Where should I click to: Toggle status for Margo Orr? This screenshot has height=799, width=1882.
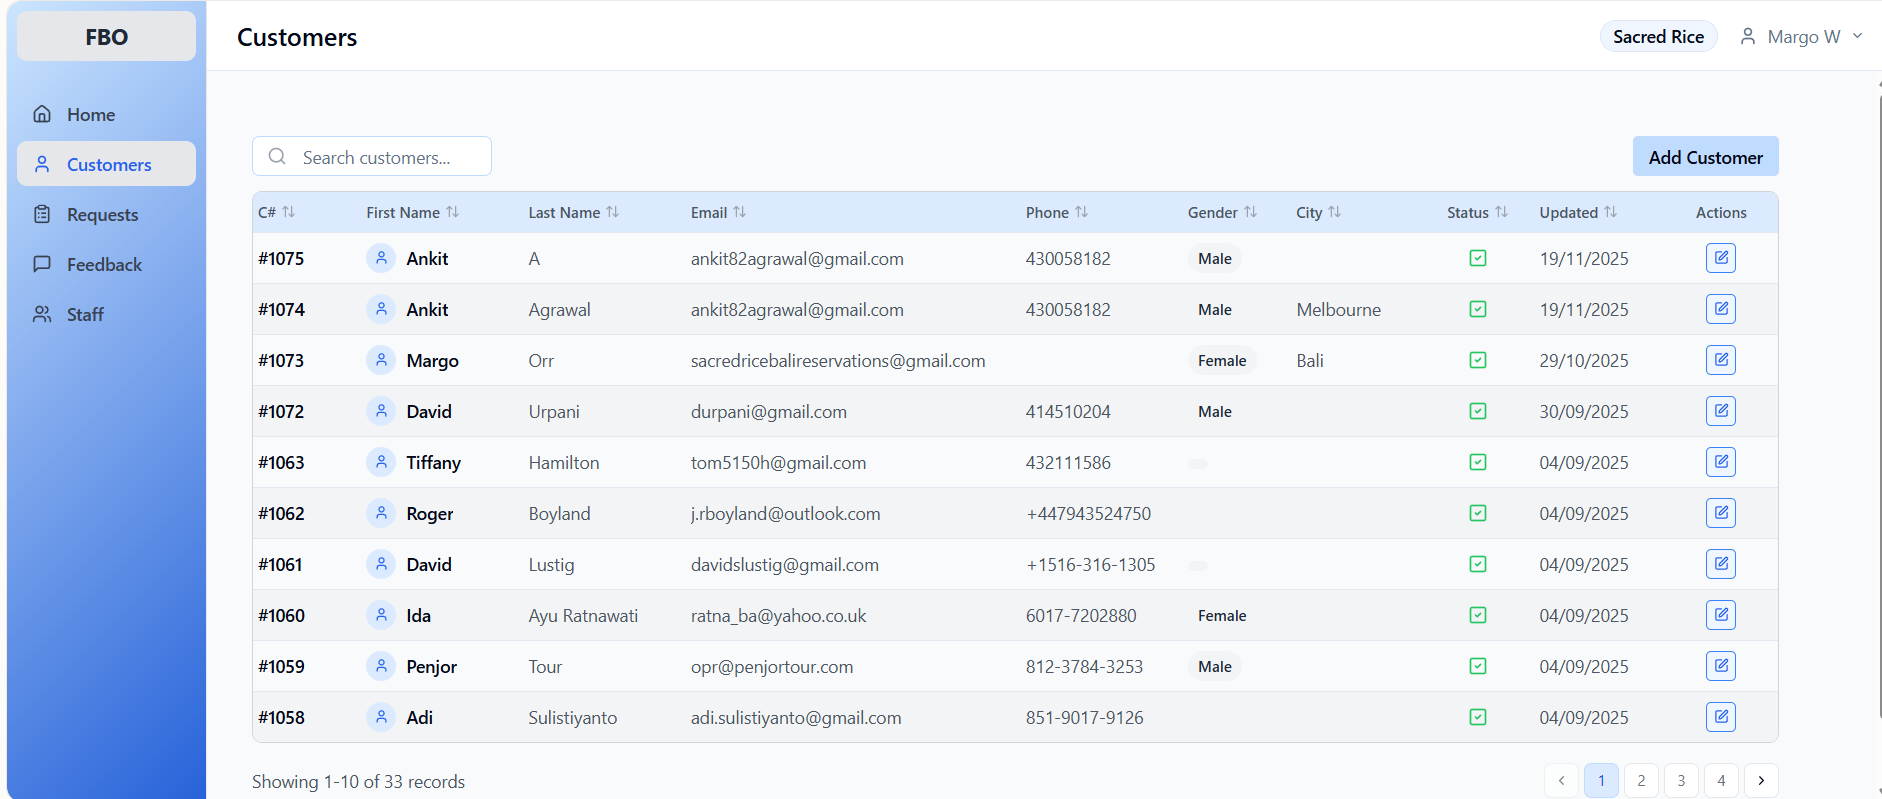point(1478,360)
